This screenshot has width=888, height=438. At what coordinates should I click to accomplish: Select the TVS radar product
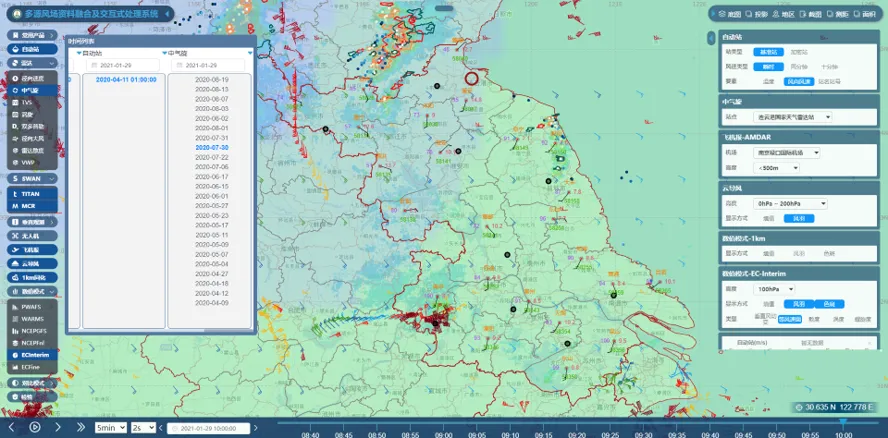[27, 102]
